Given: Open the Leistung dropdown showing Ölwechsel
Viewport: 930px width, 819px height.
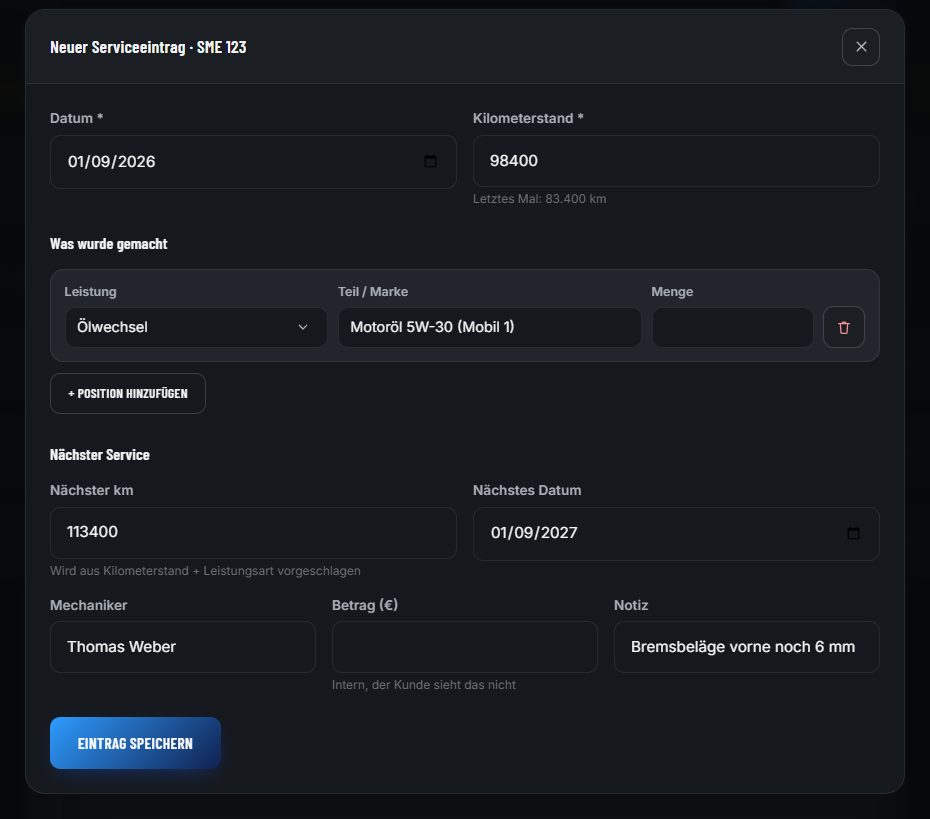Looking at the screenshot, I should (x=196, y=327).
